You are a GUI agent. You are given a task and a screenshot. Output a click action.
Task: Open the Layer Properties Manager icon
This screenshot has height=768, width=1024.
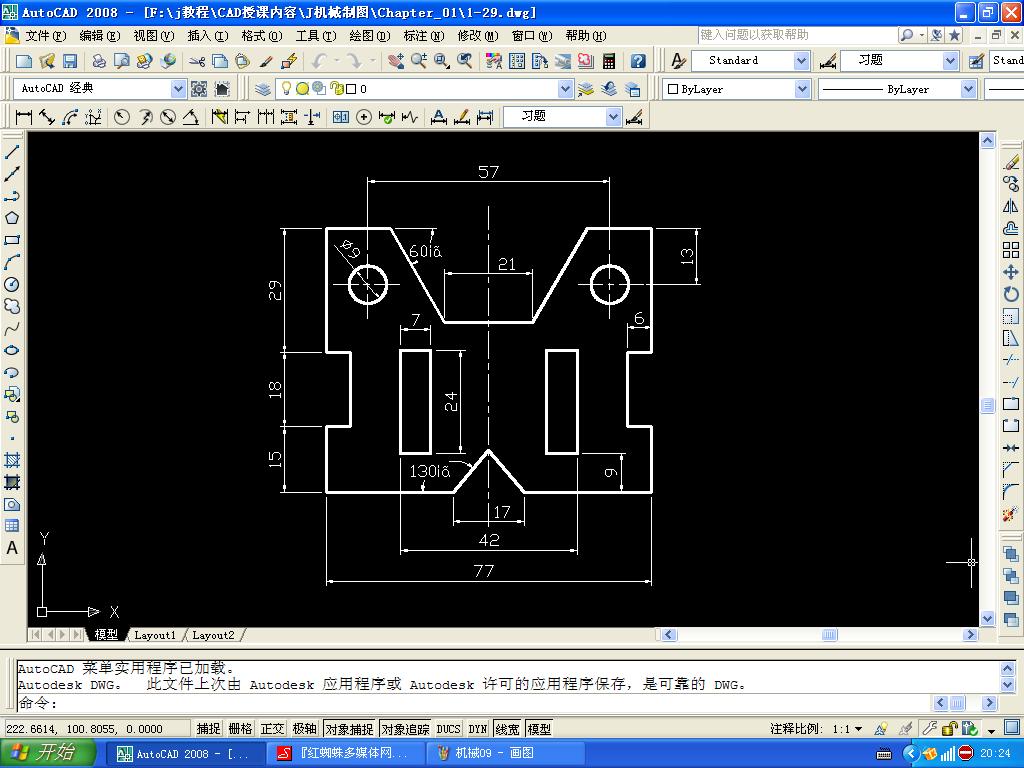click(263, 89)
